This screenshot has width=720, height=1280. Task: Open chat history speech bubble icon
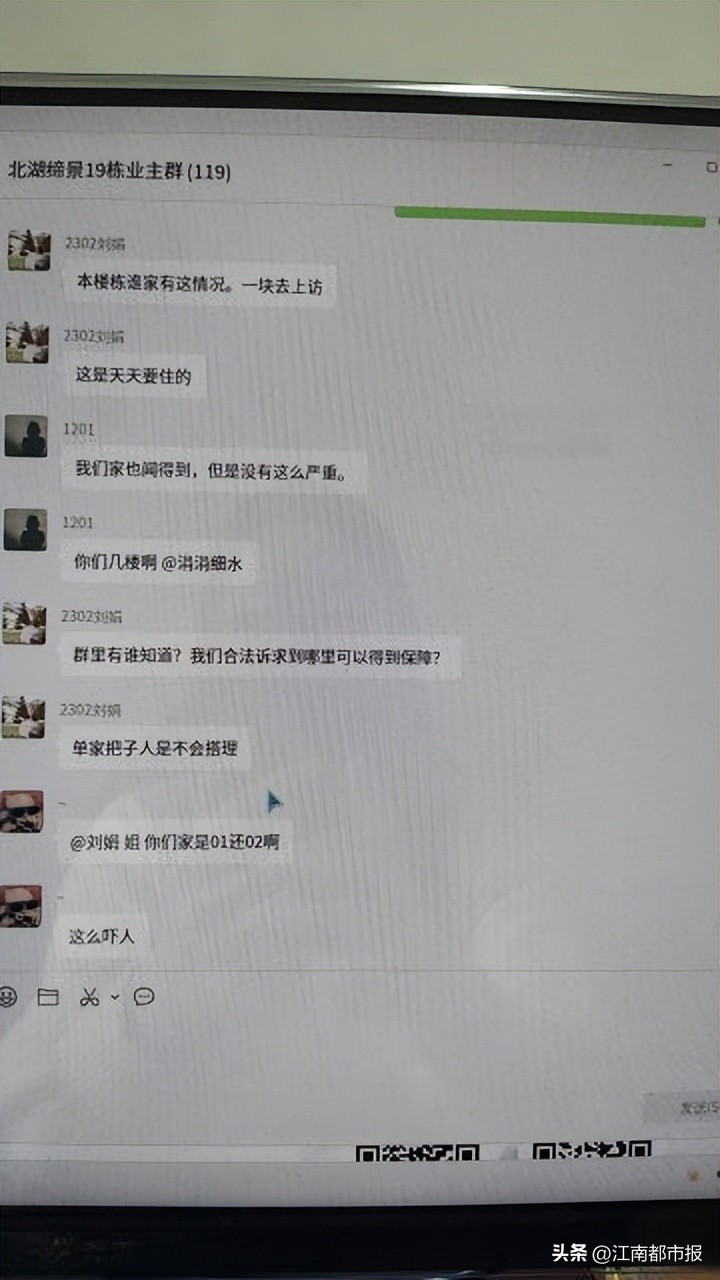(x=144, y=996)
